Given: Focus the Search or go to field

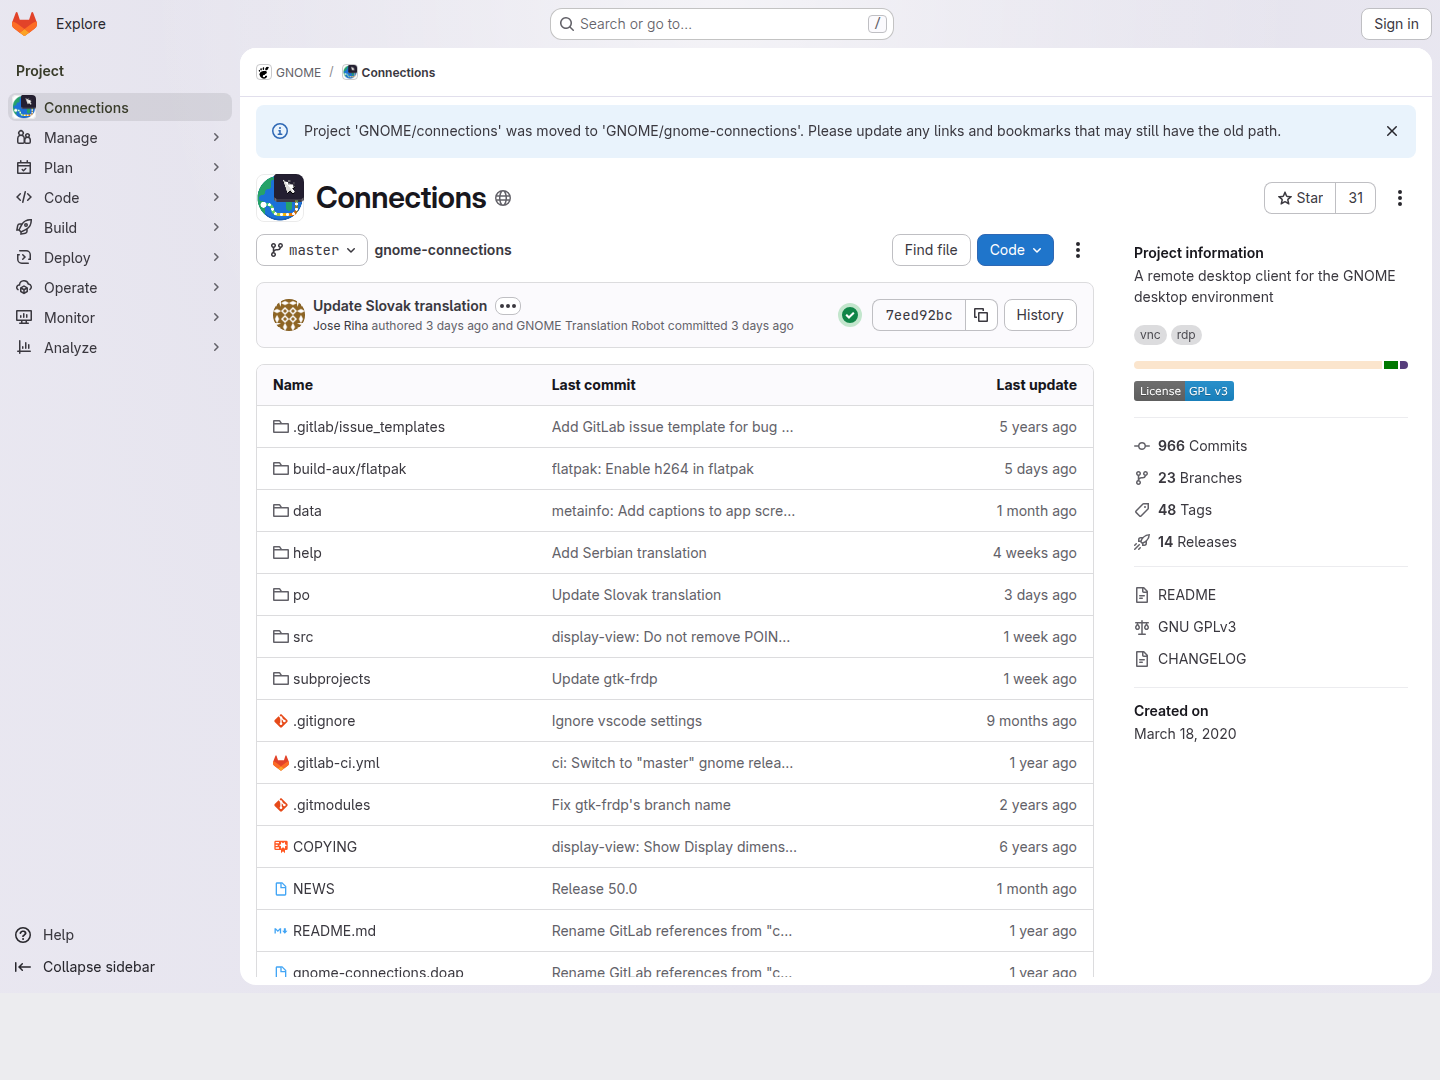Looking at the screenshot, I should pos(722,24).
